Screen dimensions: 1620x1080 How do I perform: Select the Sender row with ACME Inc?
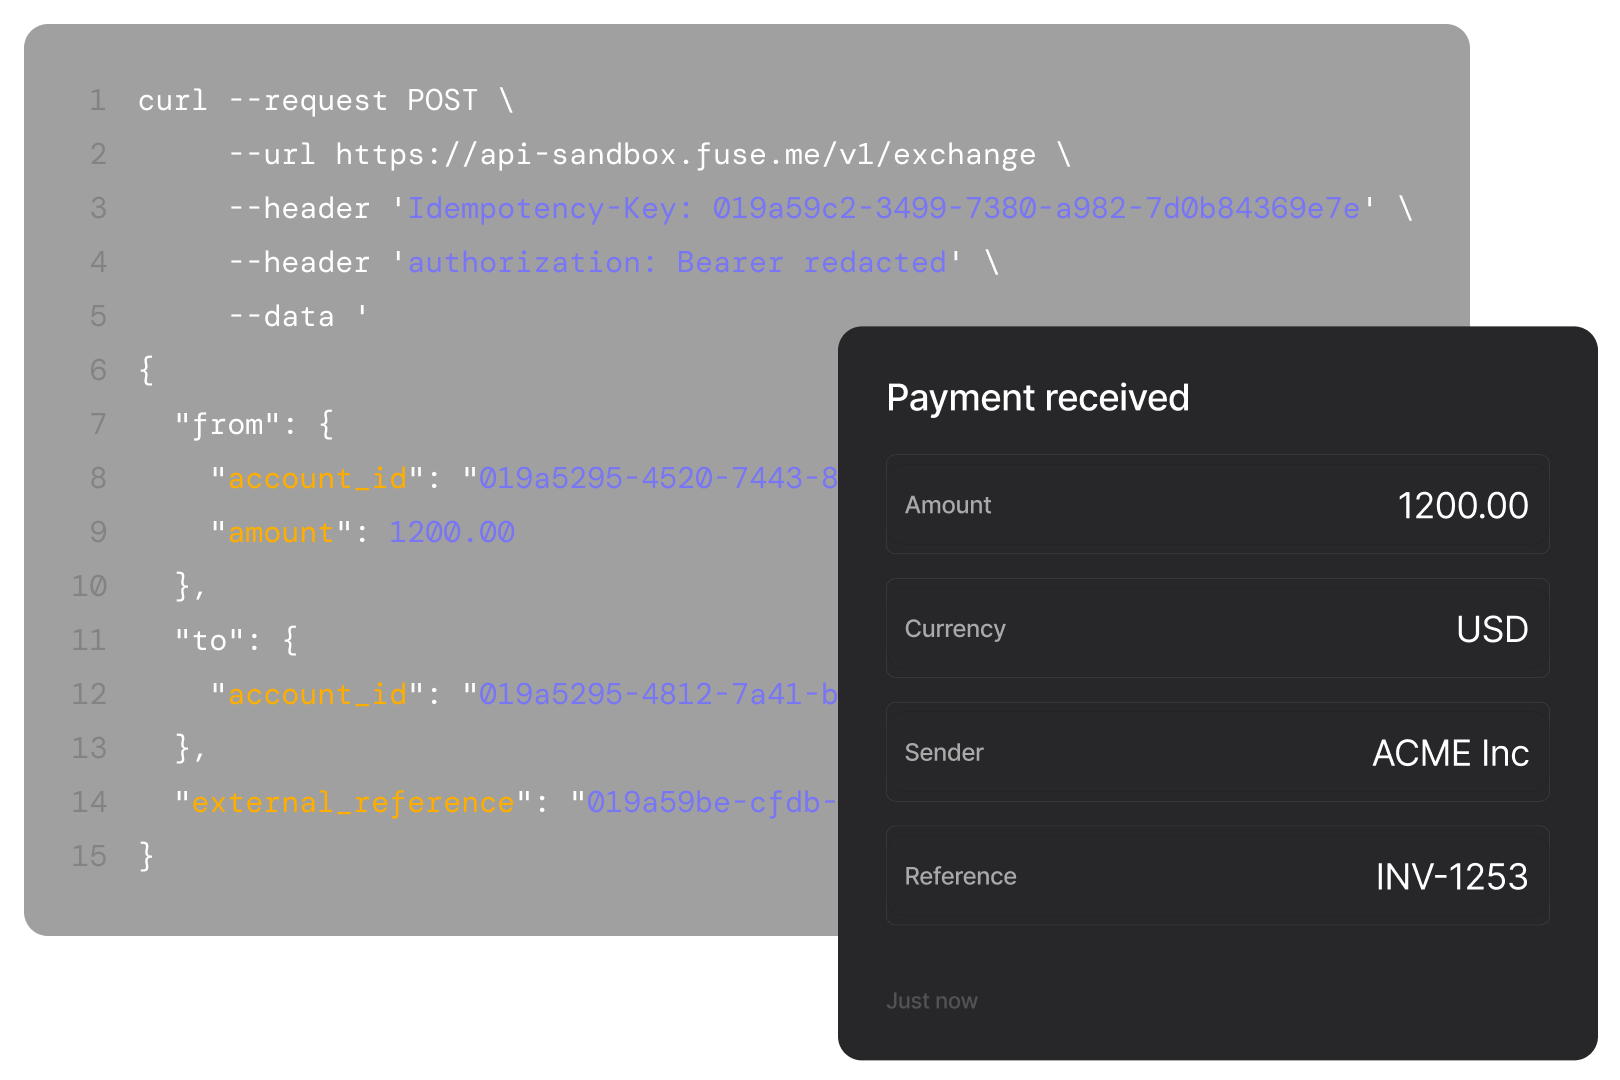[1216, 752]
